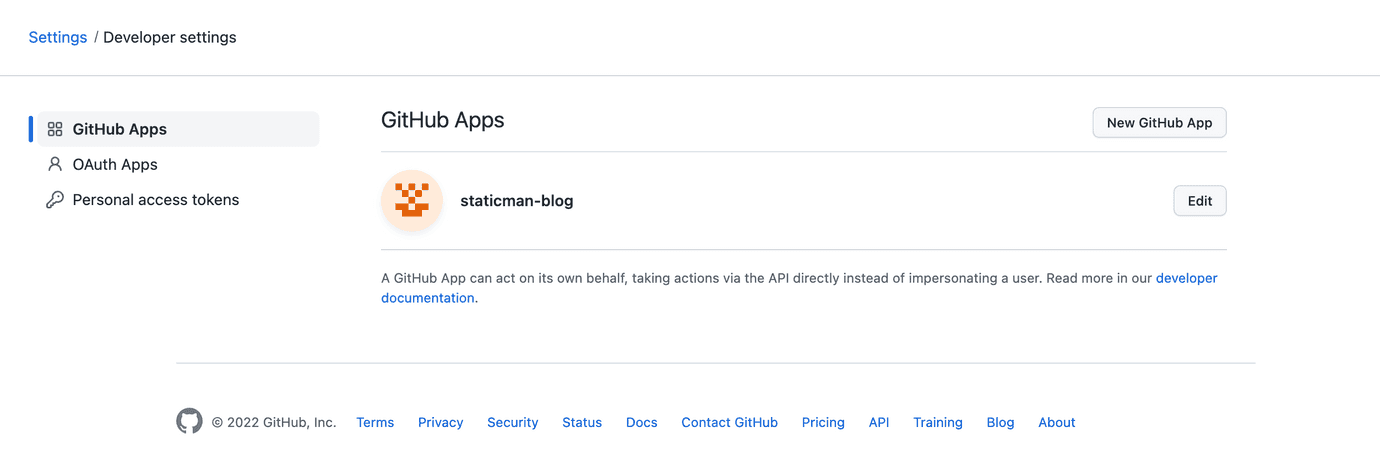Follow the developer documentation link
The width and height of the screenshot is (1380, 463).
click(x=1186, y=278)
